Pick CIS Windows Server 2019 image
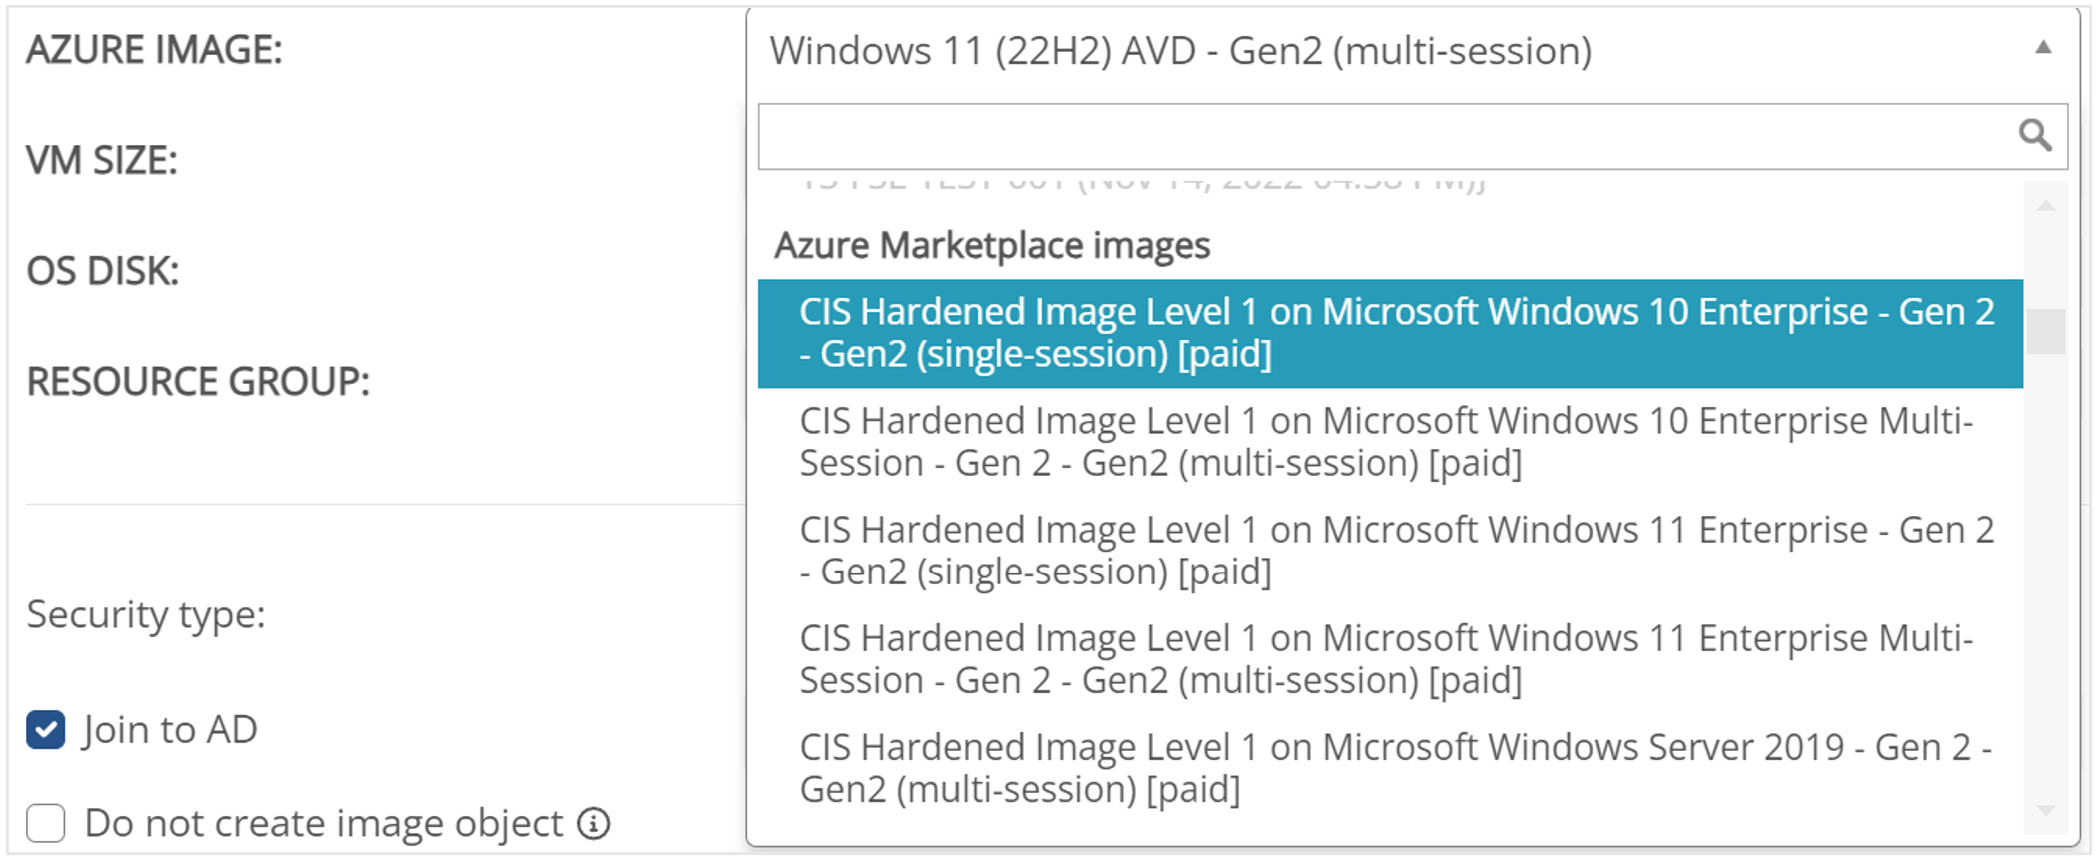 tap(1390, 769)
